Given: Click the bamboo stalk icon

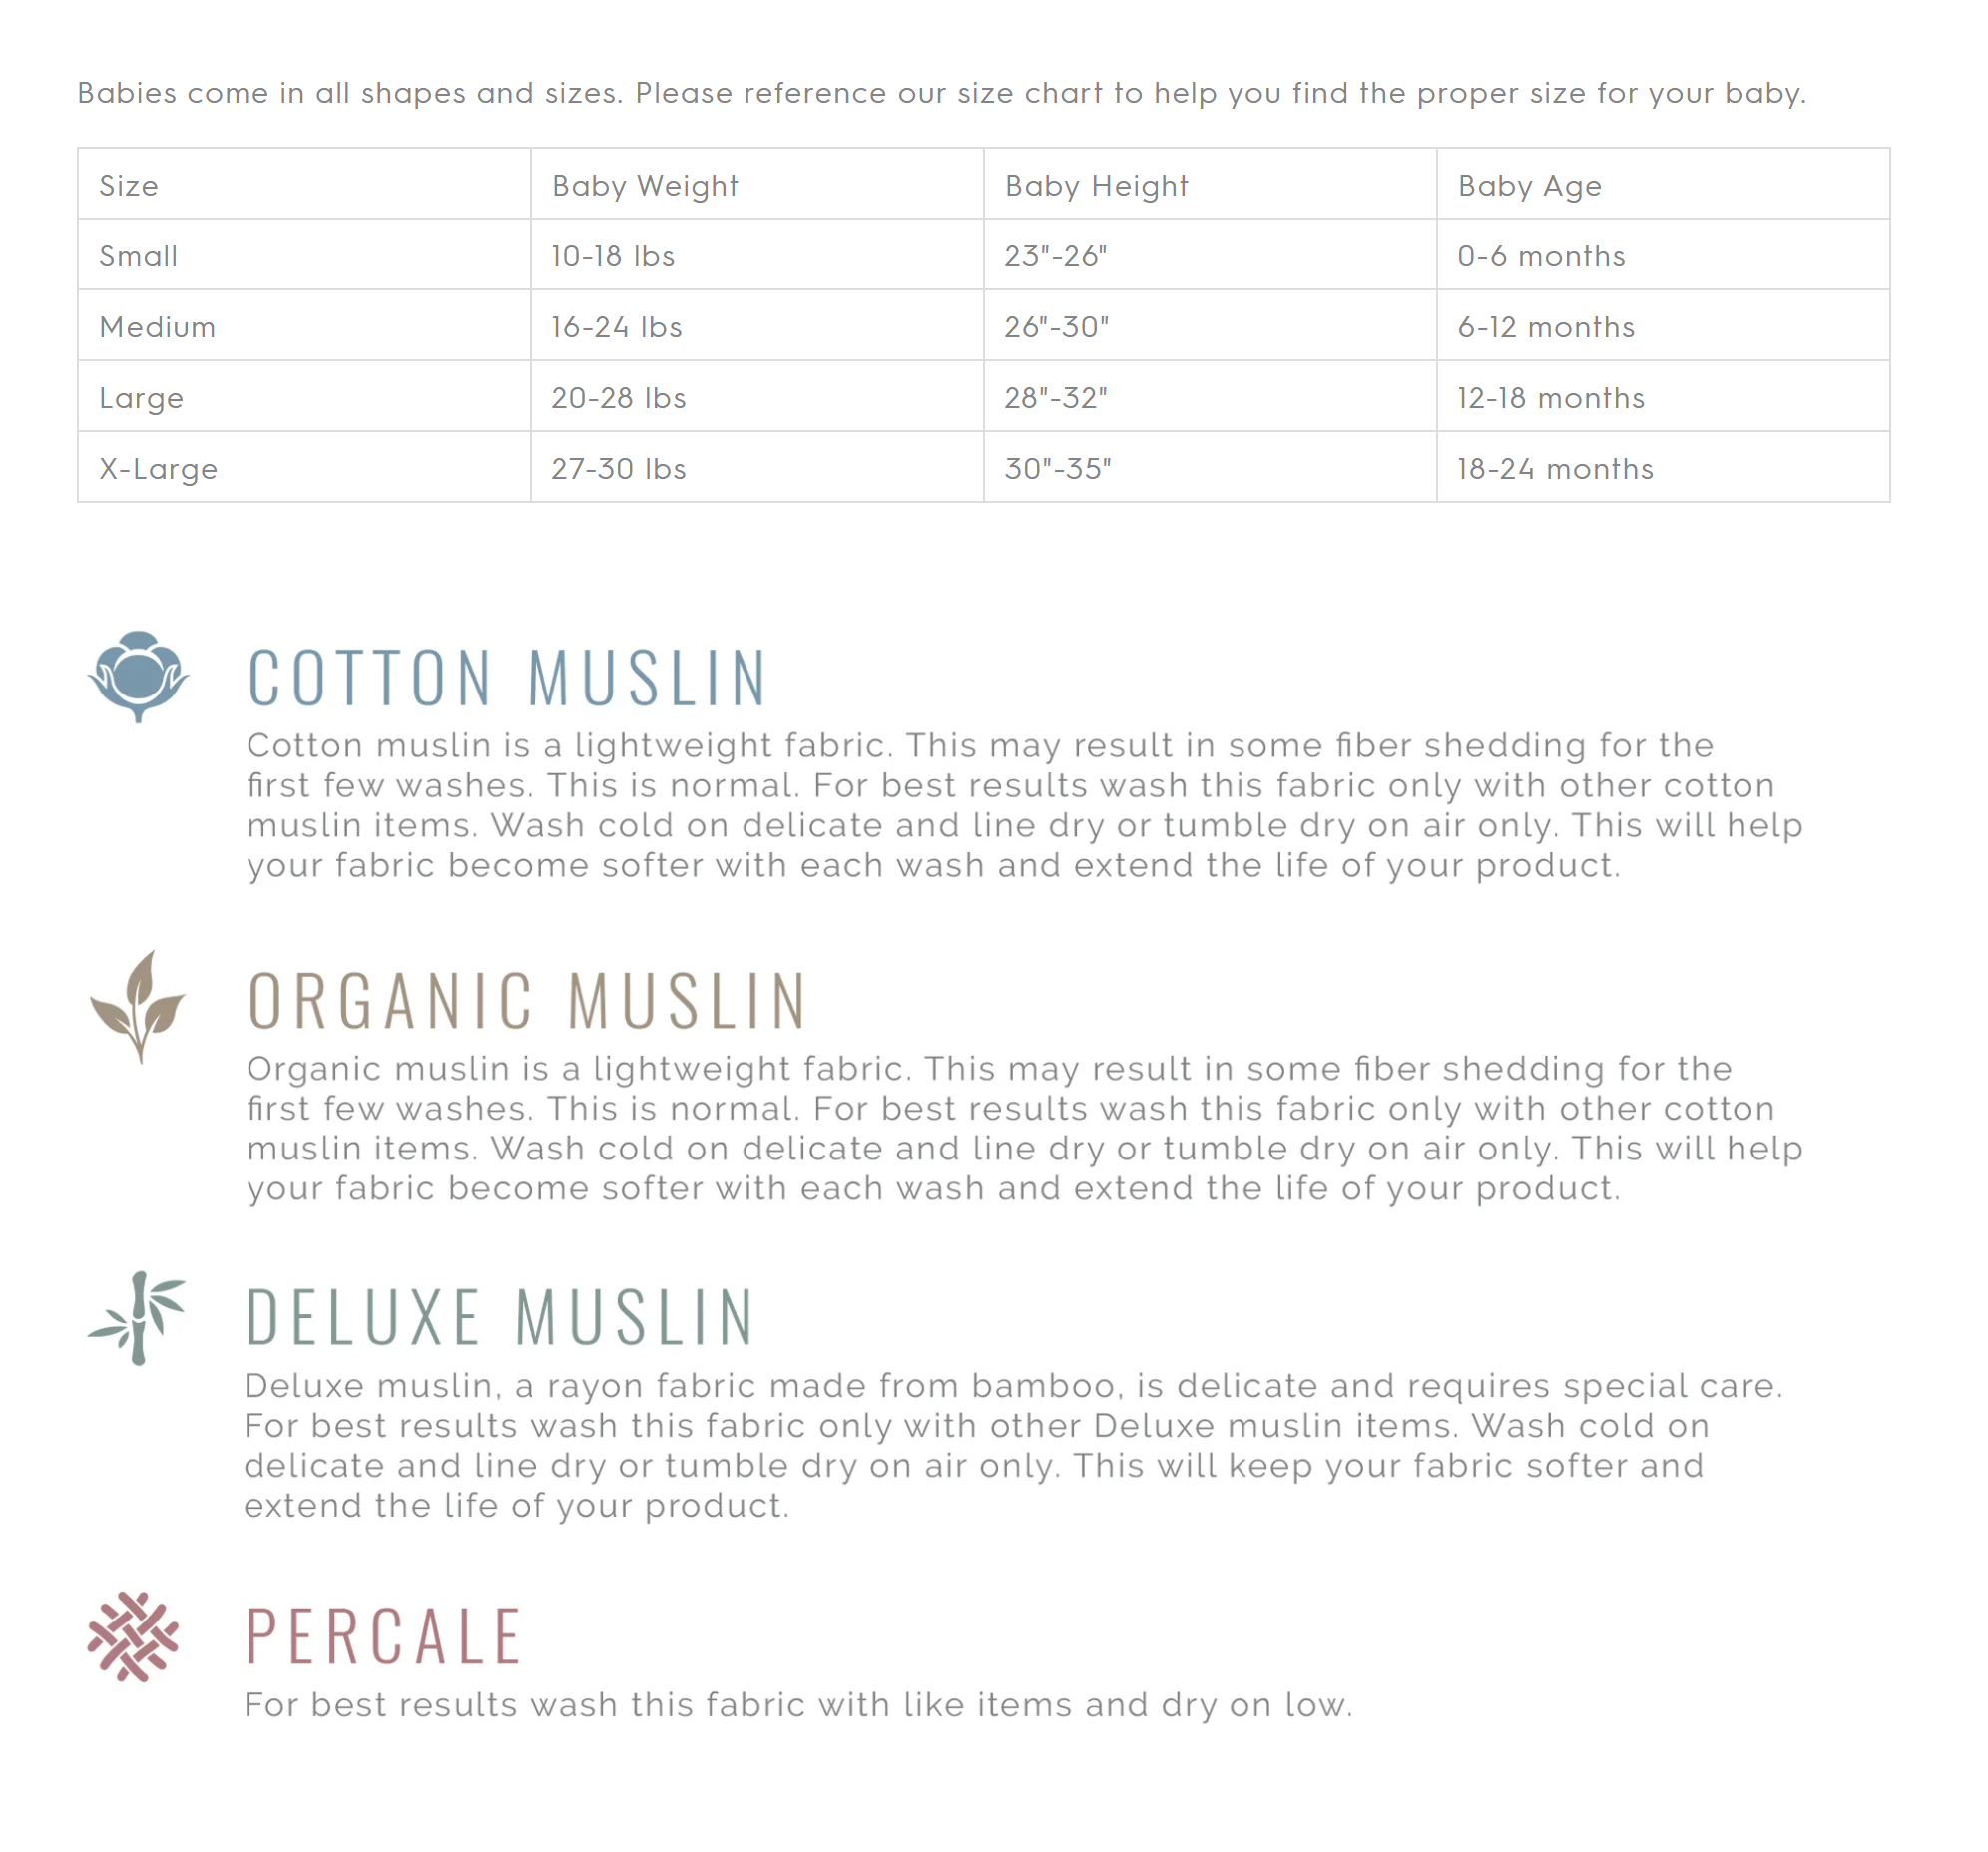Looking at the screenshot, I should pyautogui.click(x=138, y=1319).
